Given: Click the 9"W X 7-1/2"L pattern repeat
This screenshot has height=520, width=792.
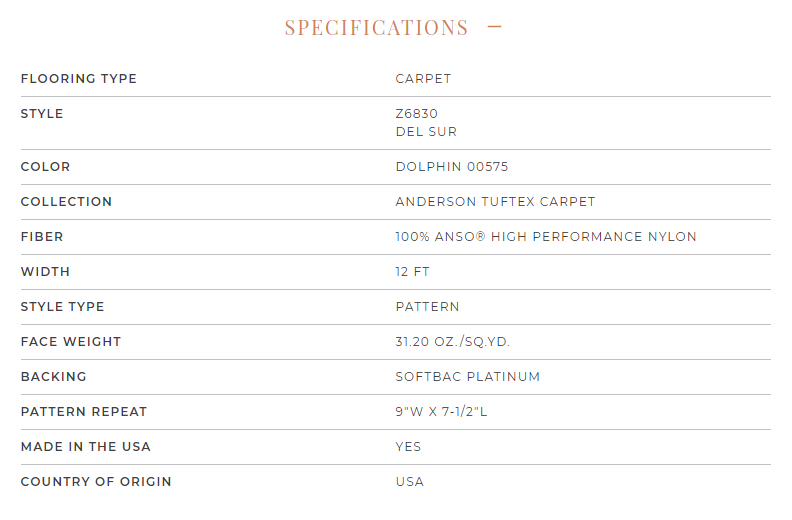Looking at the screenshot, I should pyautogui.click(x=441, y=411).
